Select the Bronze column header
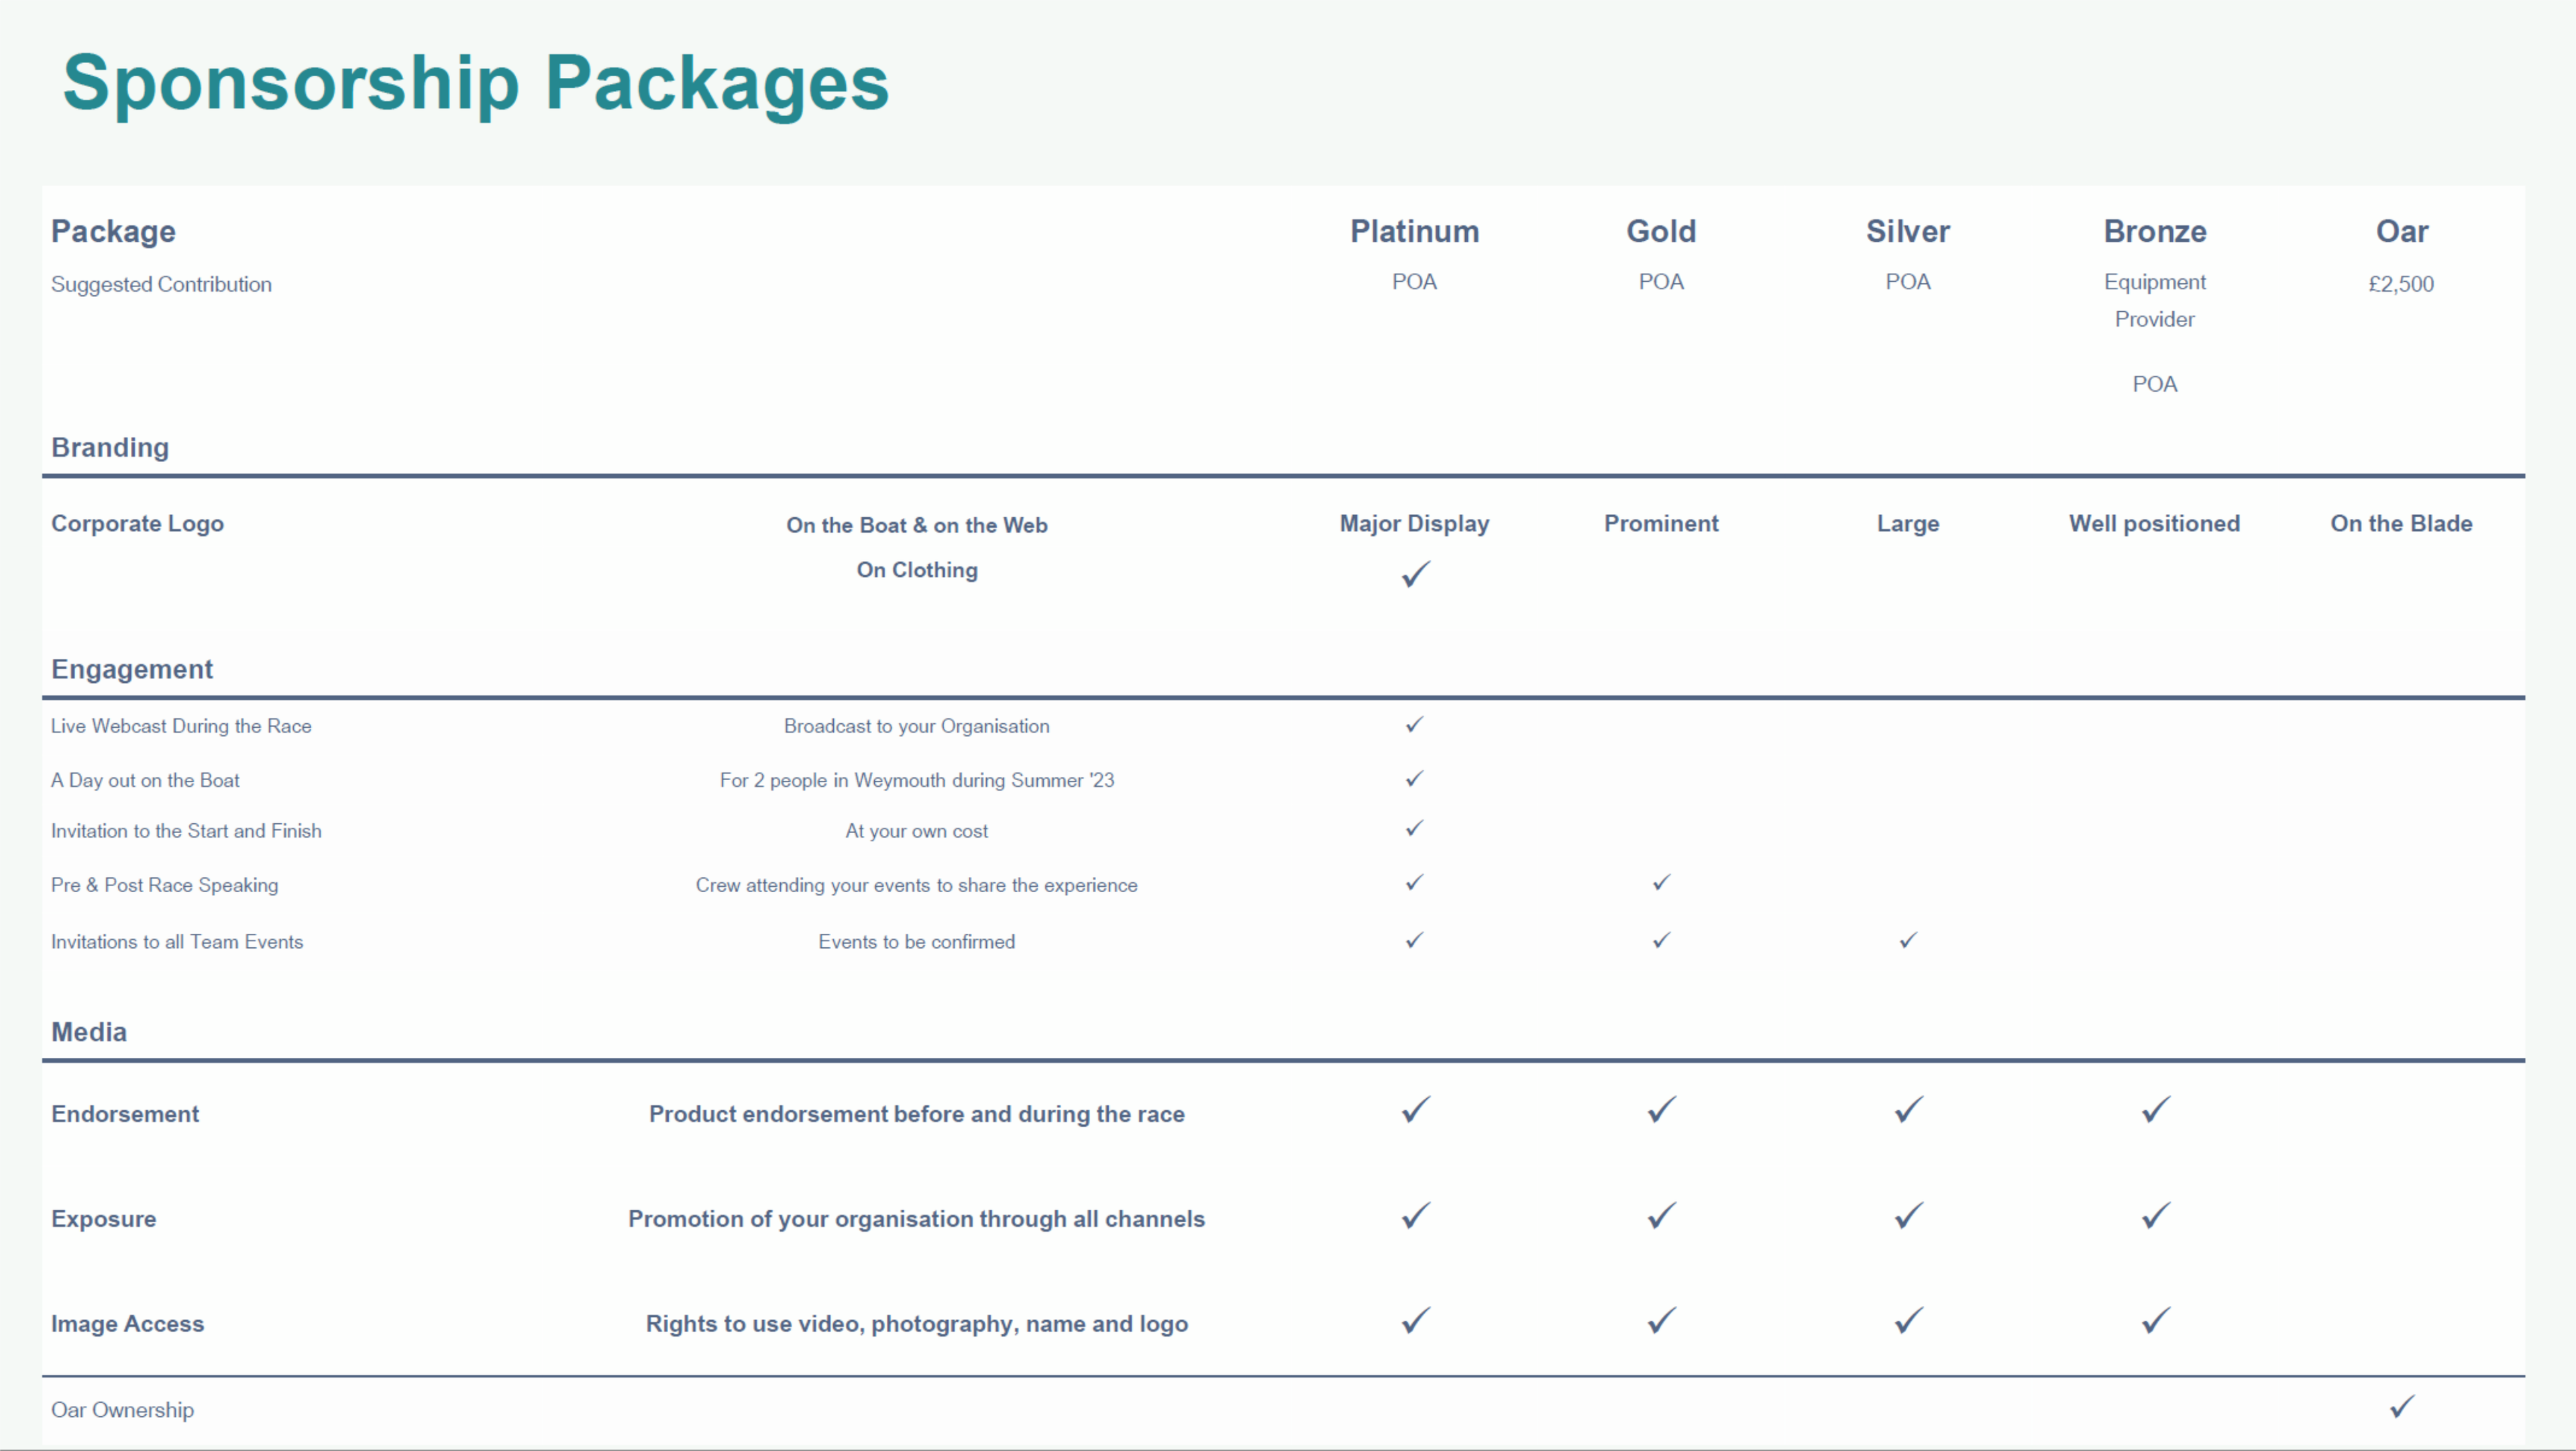Viewport: 2576px width, 1451px height. [2155, 232]
